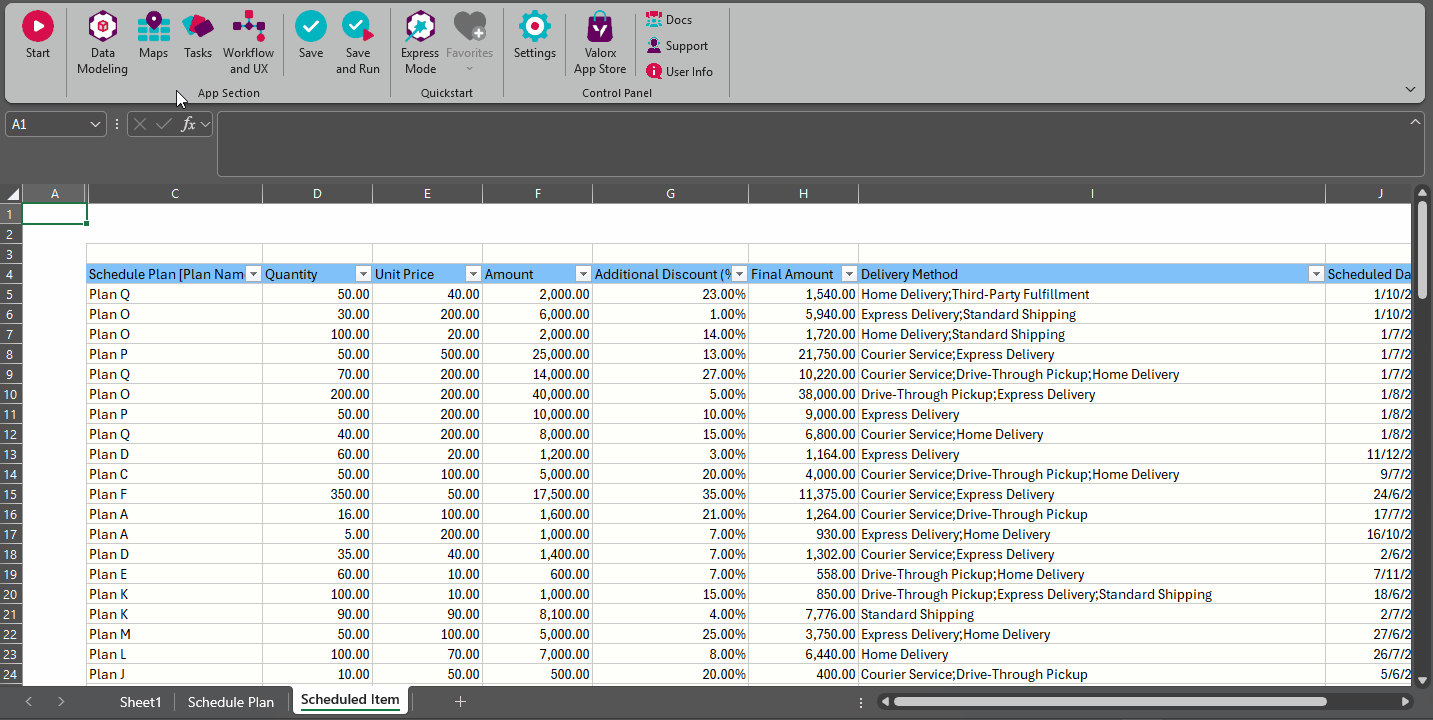Add a new sheet with plus button
1433x720 pixels.
460,702
